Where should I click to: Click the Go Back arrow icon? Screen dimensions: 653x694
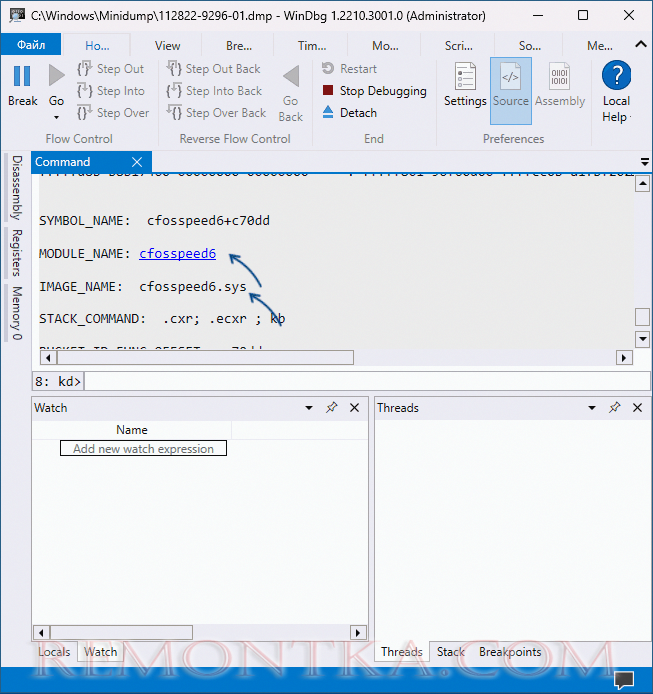pos(291,76)
